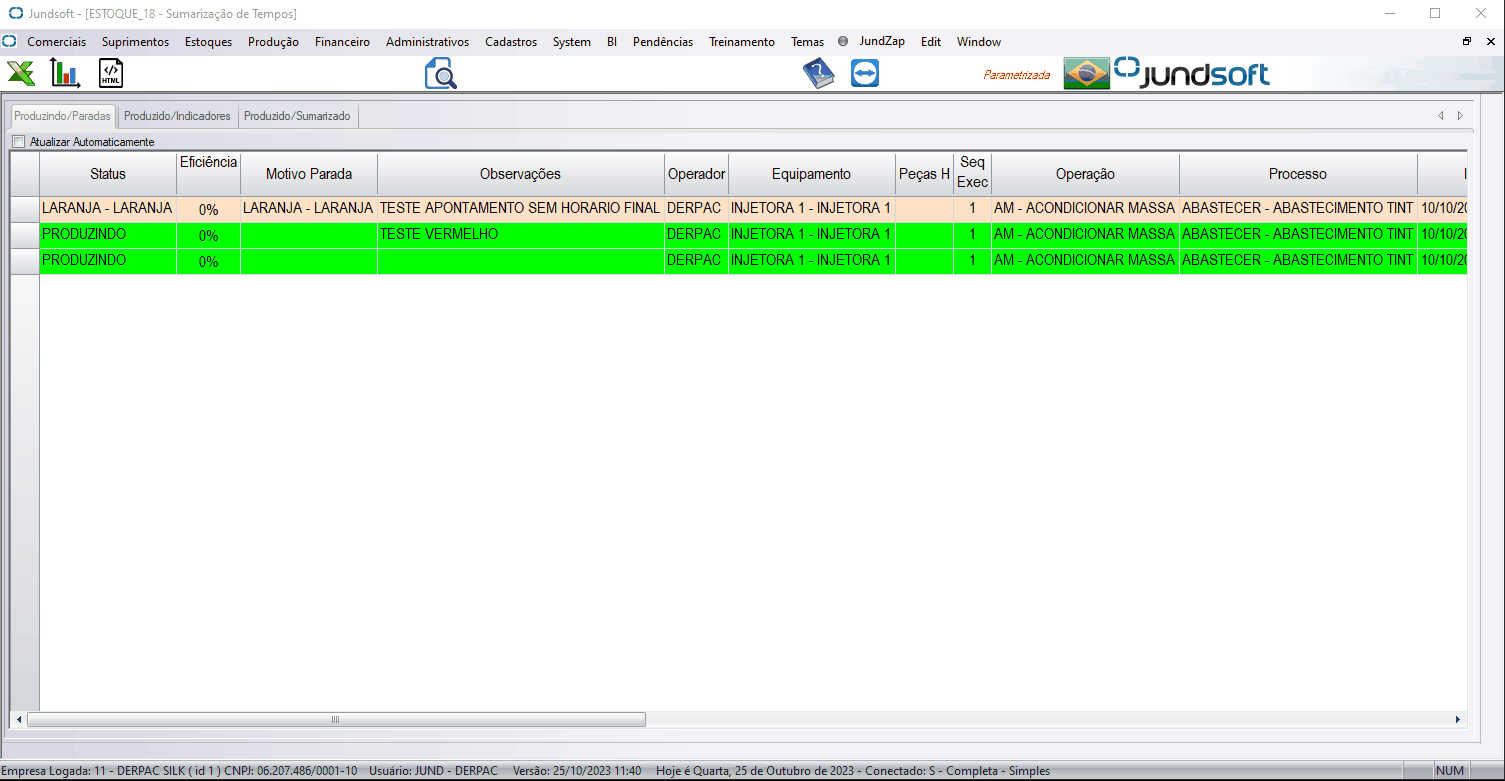
Task: Click row selector of LARANJA row
Action: pos(25,209)
